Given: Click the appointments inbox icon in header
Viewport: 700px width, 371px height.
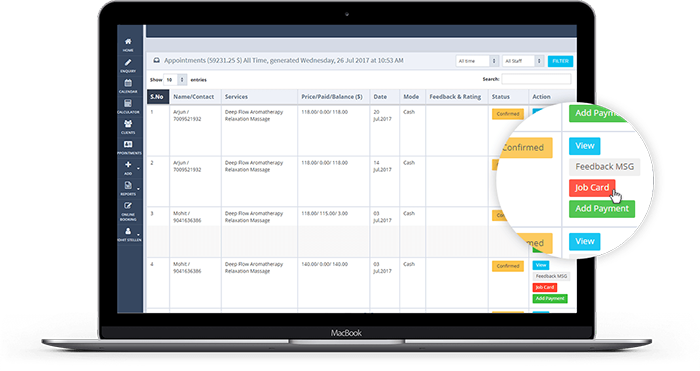Looking at the screenshot, I should coord(157,60).
